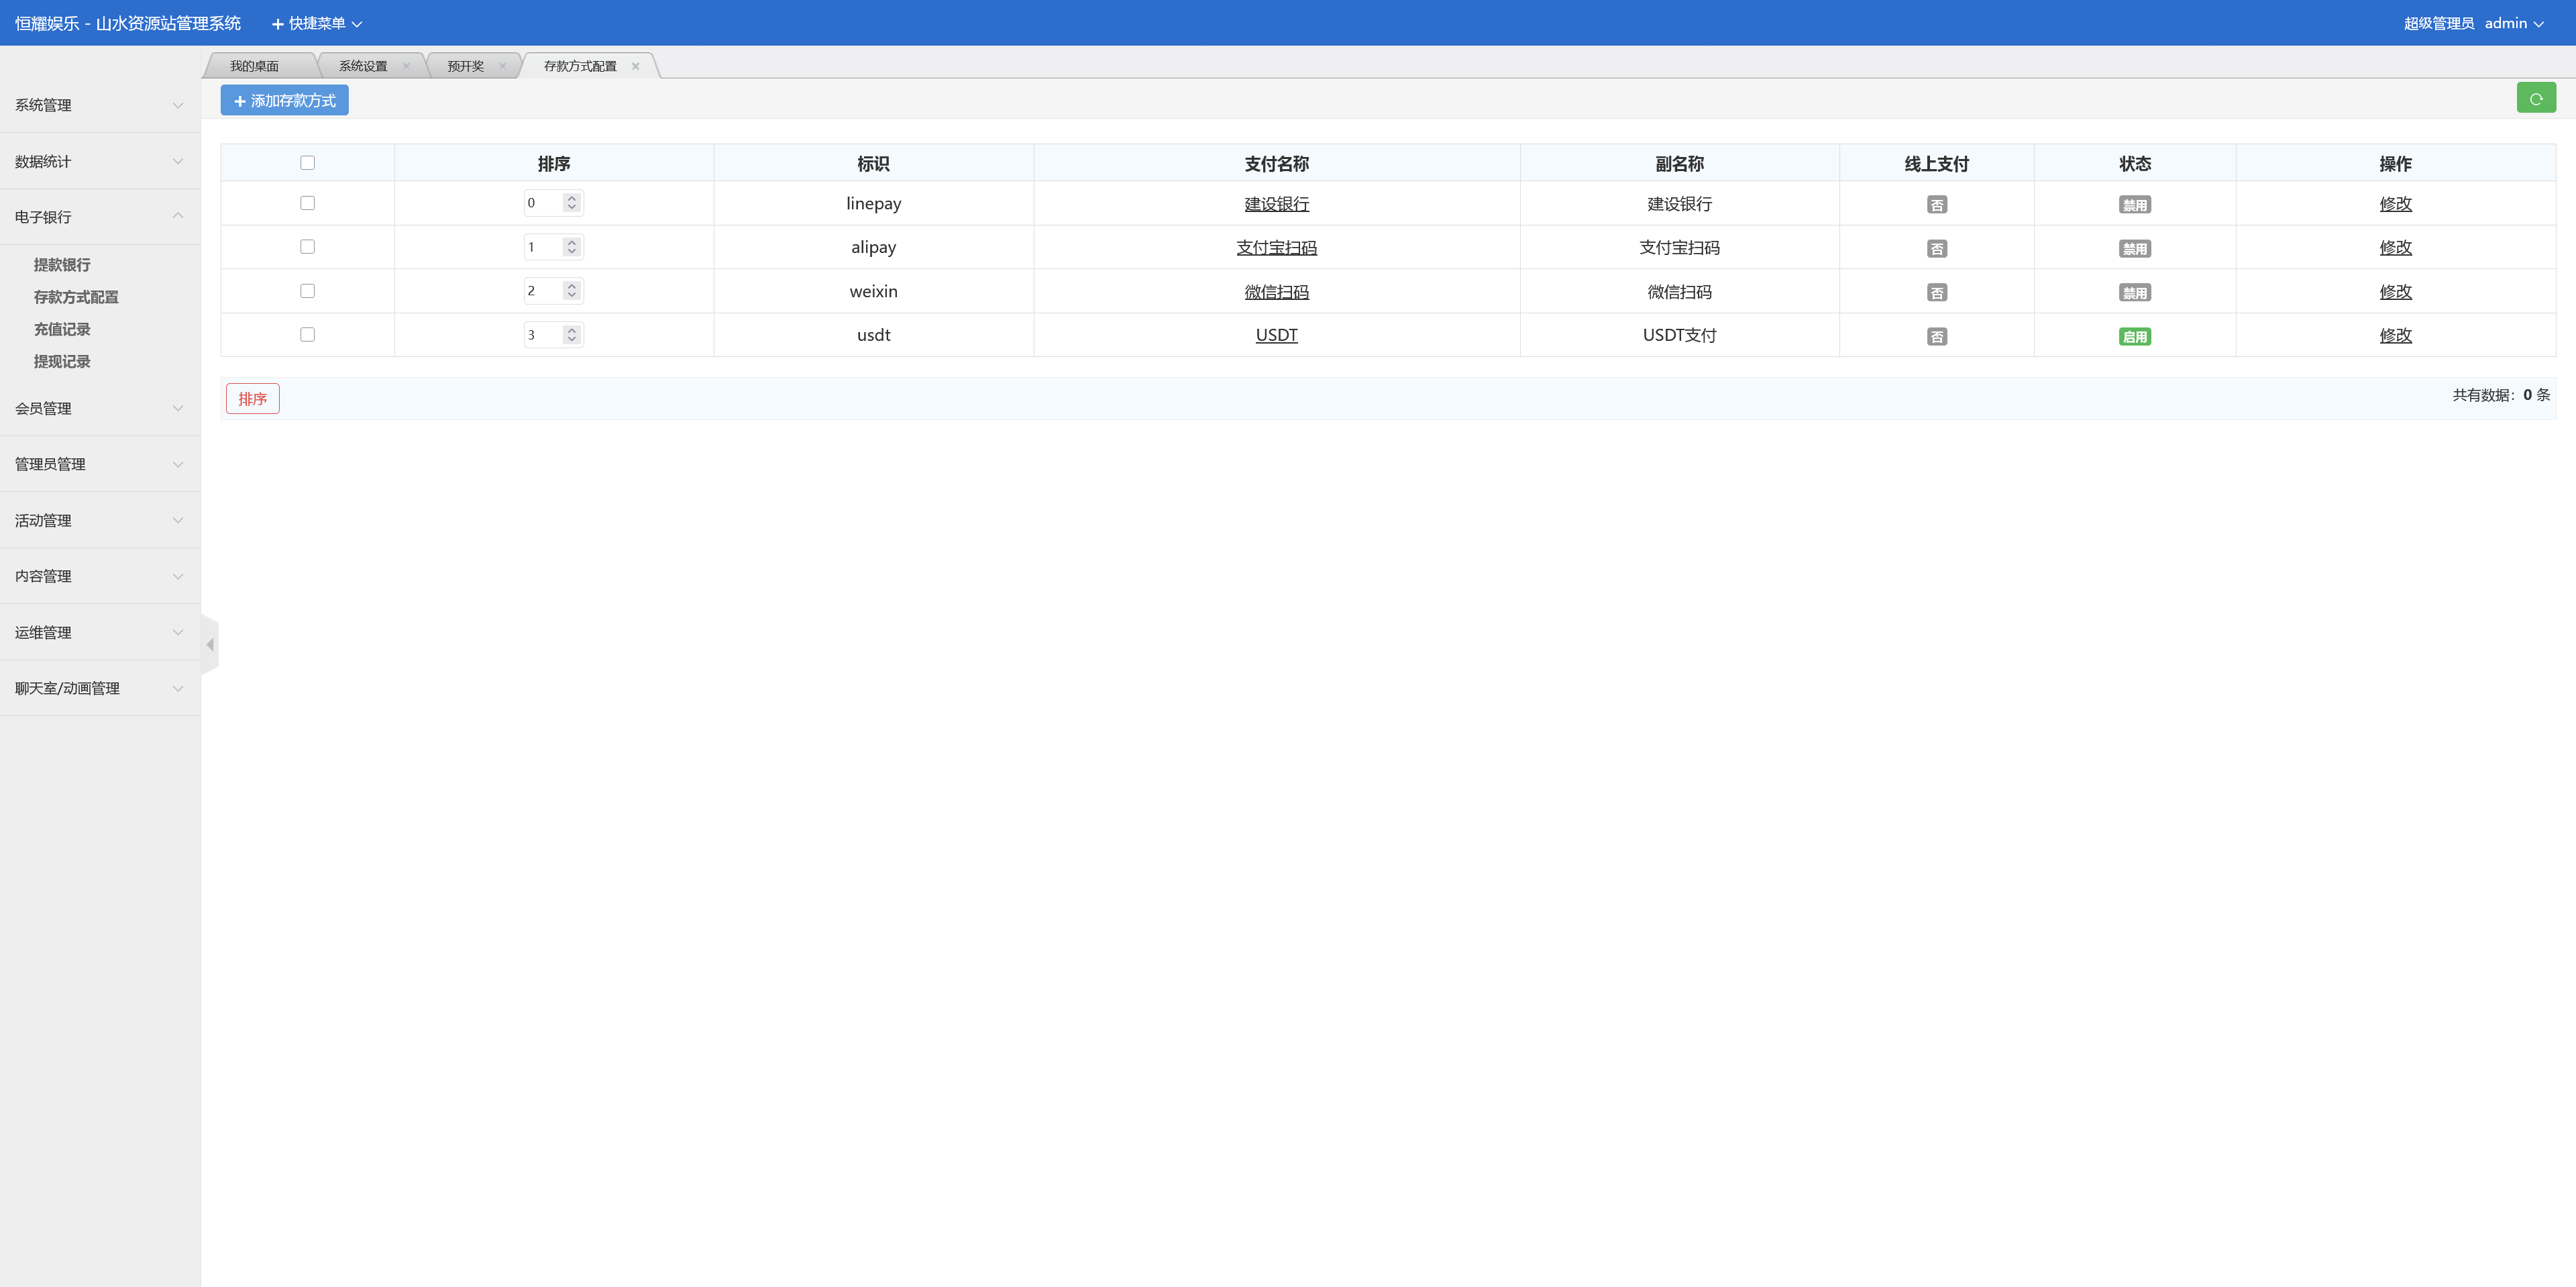
Task: Click the 否 online-payment badge for alipay
Action: tap(1936, 249)
